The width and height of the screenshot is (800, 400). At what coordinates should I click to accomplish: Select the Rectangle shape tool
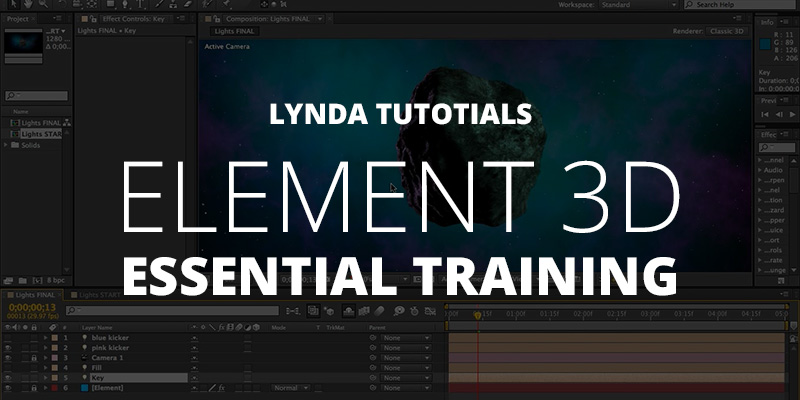tap(111, 4)
